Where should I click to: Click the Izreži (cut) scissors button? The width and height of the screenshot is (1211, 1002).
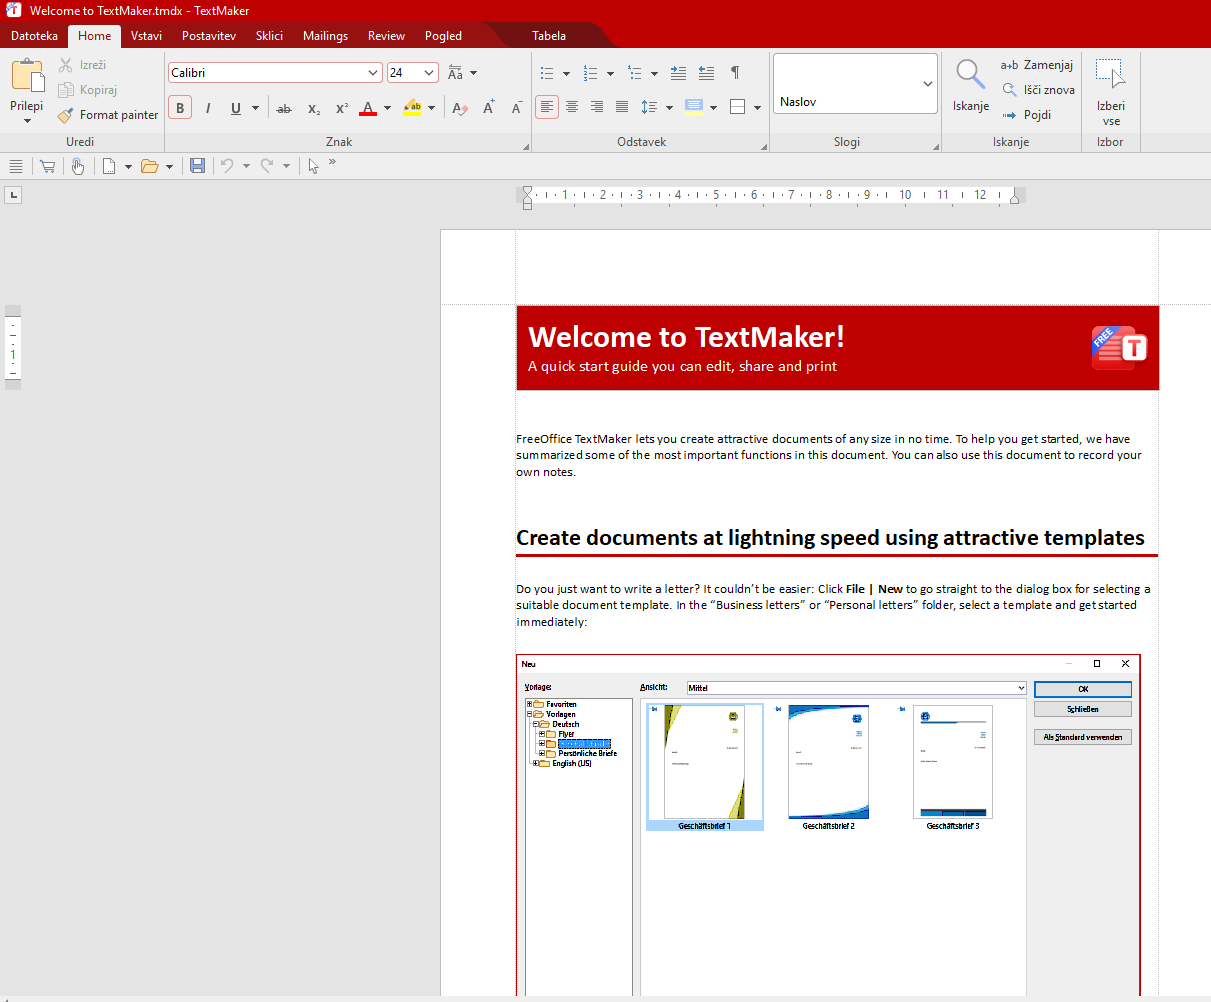[x=82, y=65]
